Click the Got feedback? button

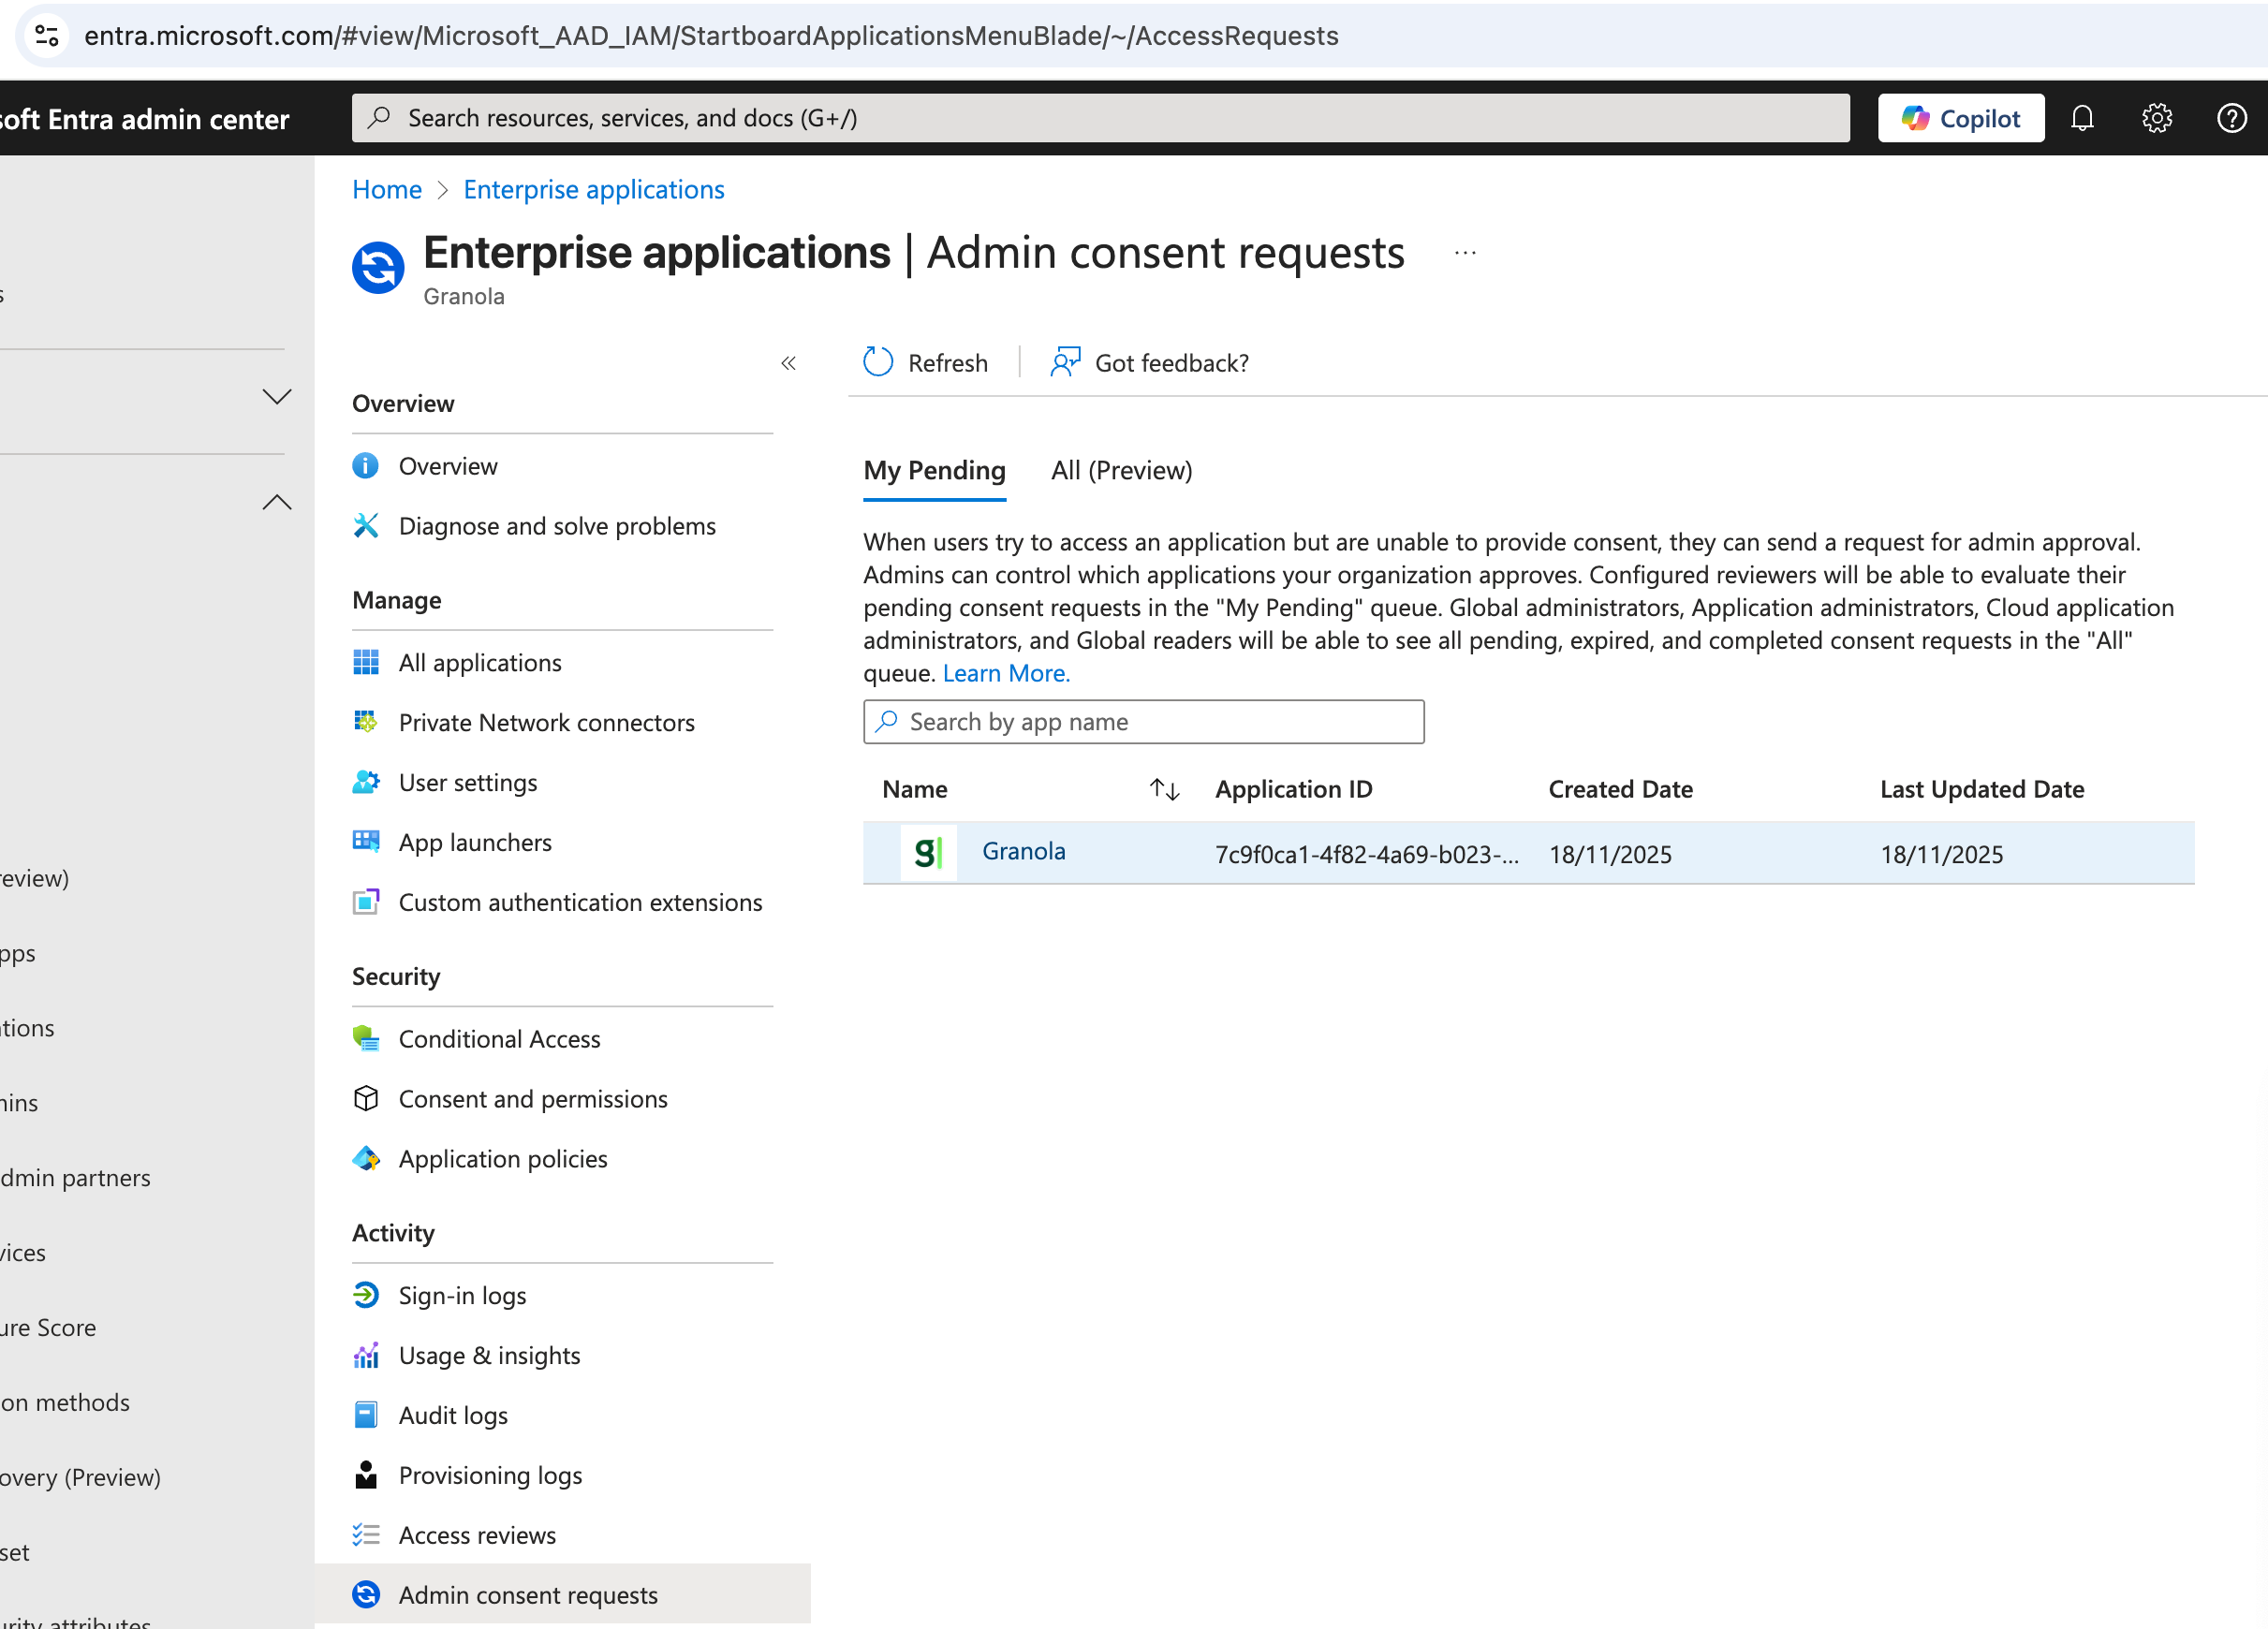point(1150,362)
